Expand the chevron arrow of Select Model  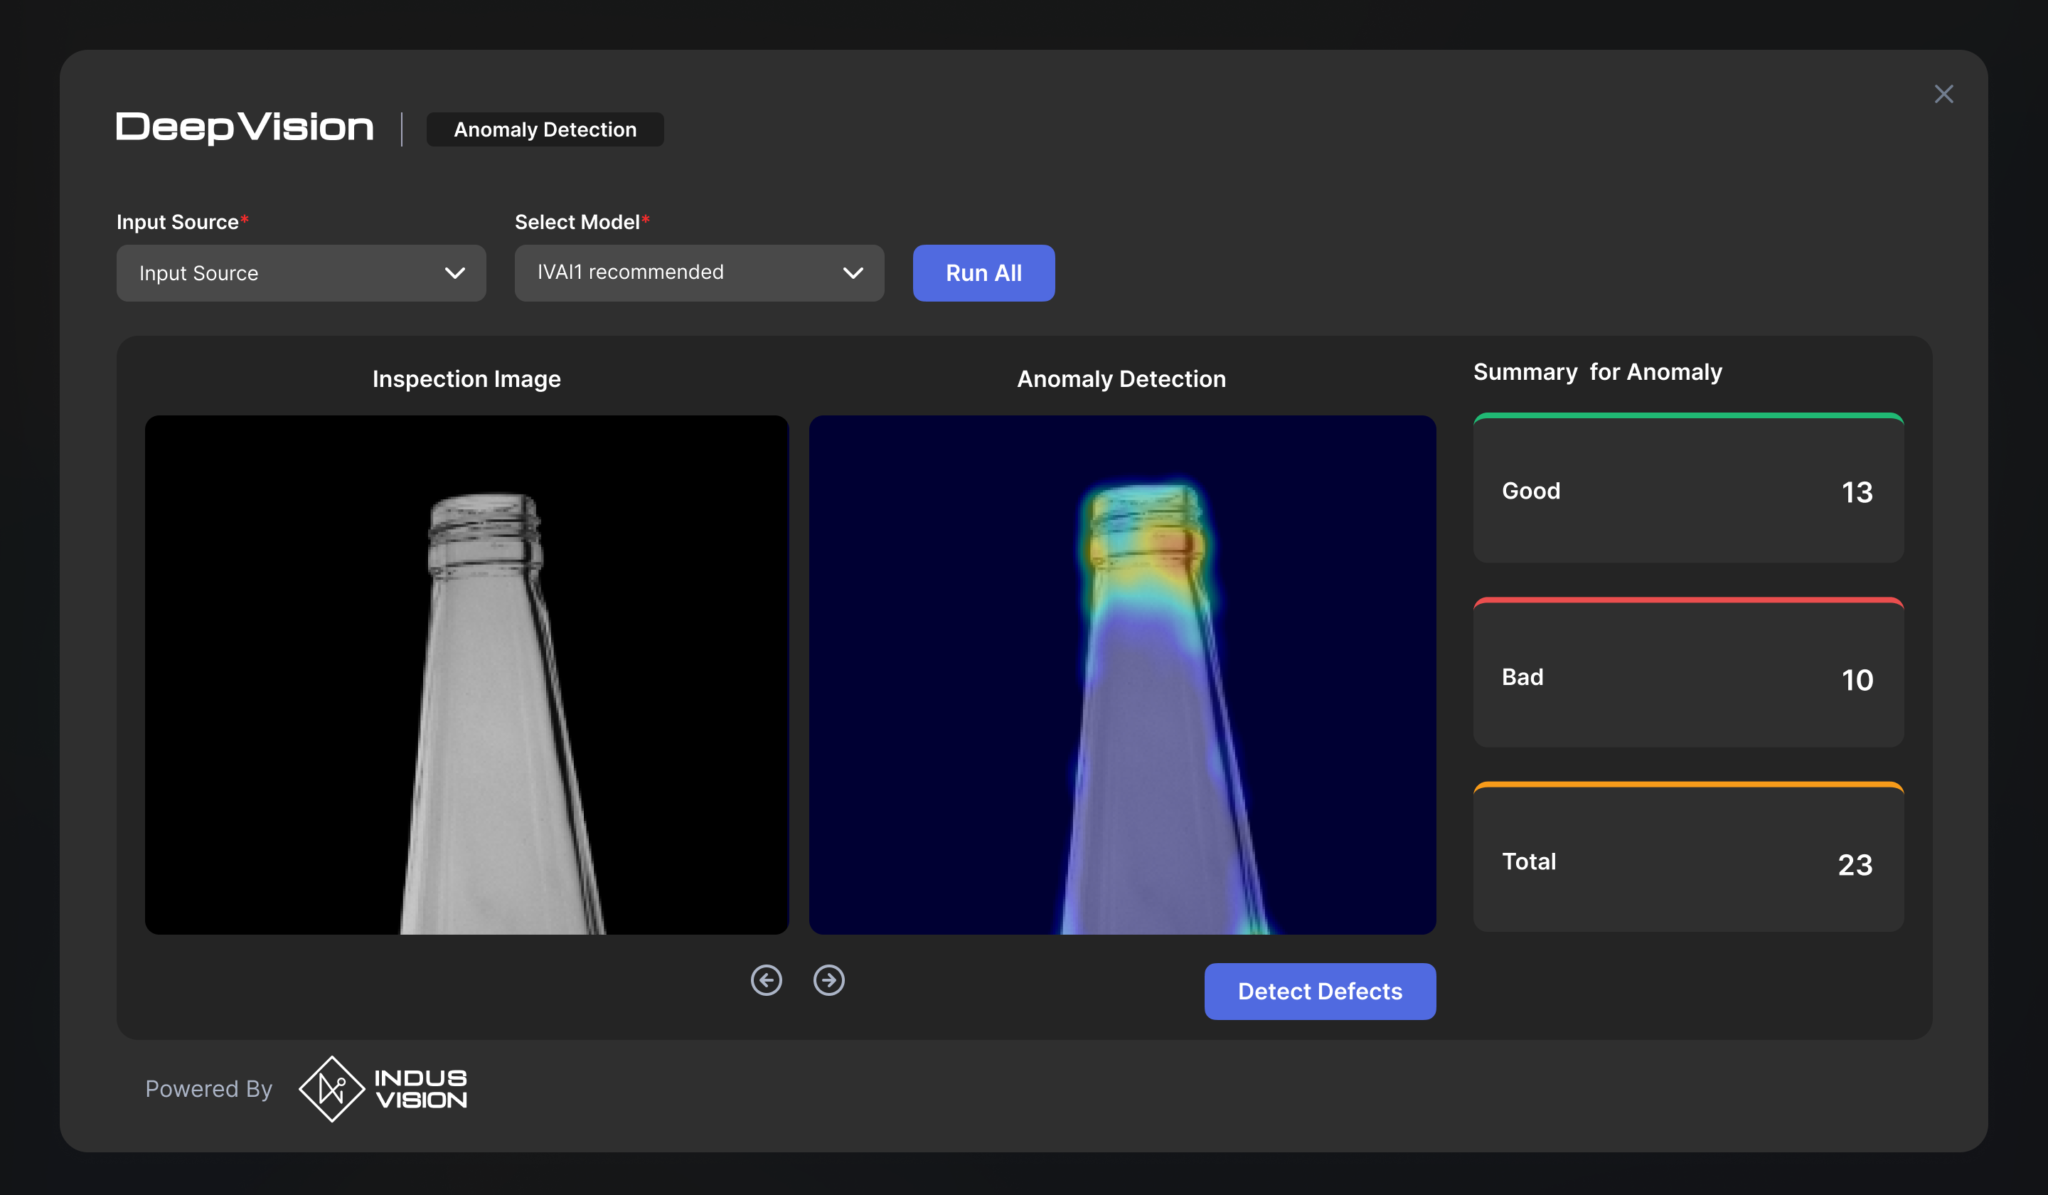(853, 273)
